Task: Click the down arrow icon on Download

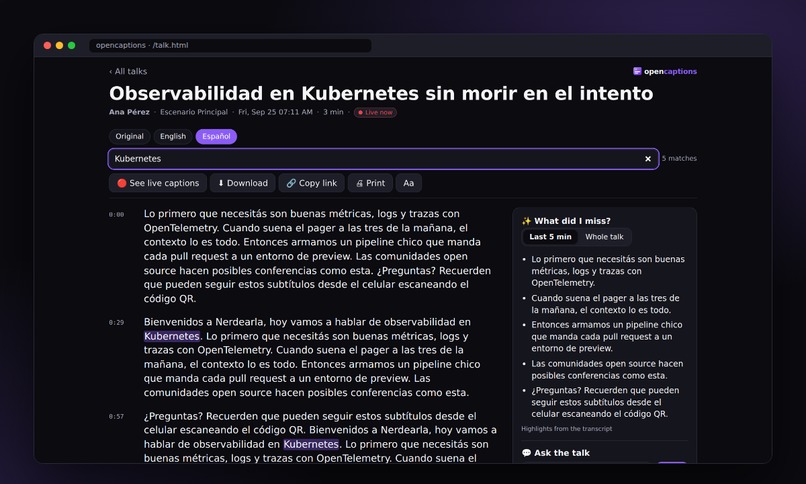Action: pyautogui.click(x=221, y=183)
